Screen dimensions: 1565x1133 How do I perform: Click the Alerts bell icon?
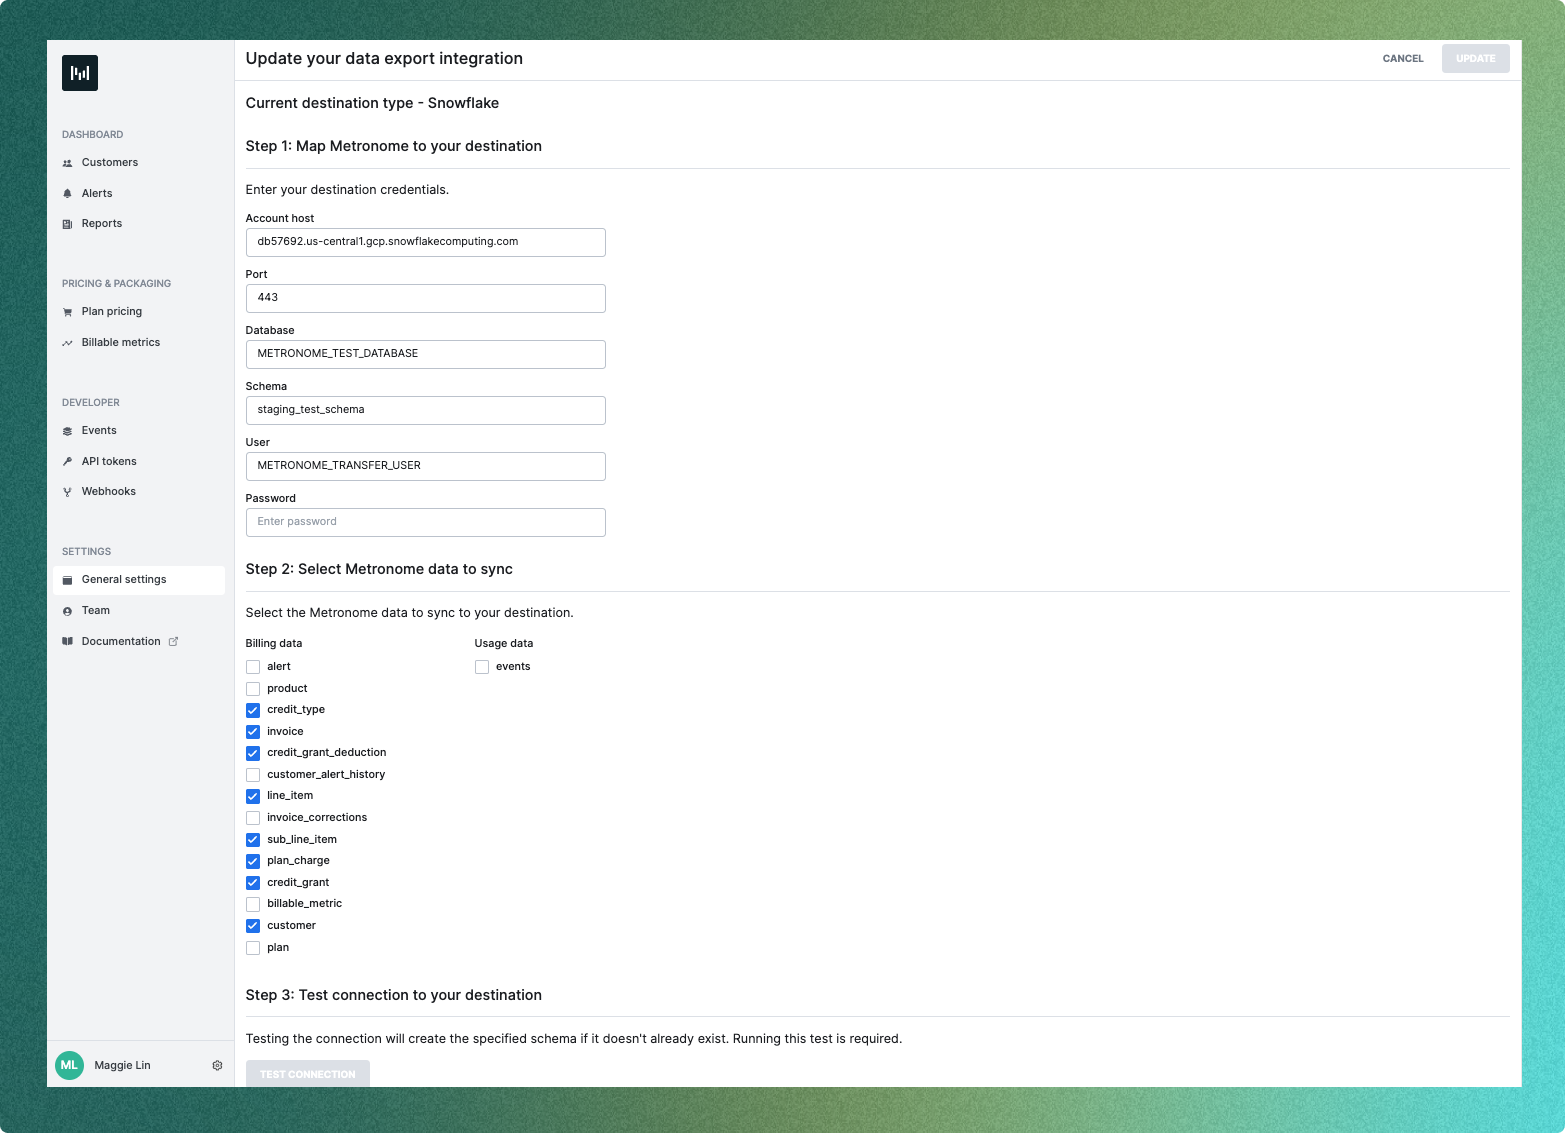67,193
